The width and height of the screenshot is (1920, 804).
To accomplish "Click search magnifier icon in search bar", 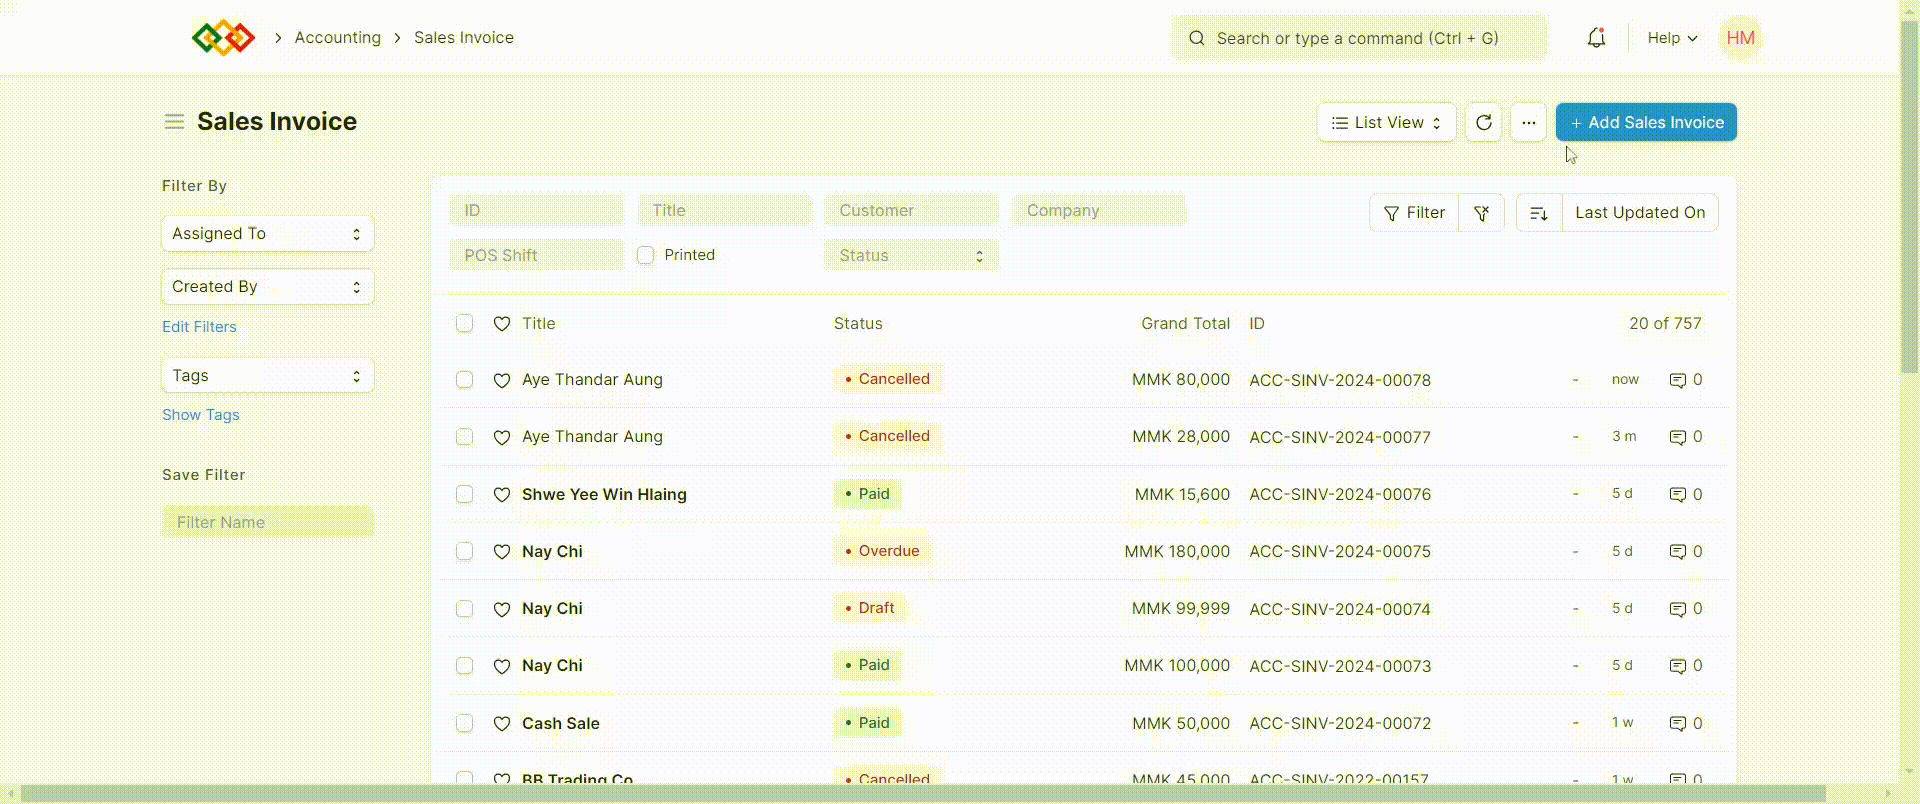I will (1196, 38).
